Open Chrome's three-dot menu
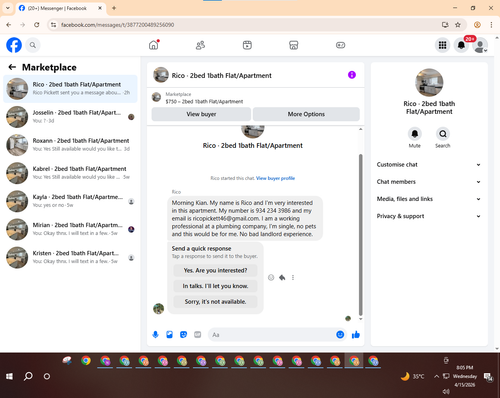The image size is (500, 398). pos(491,25)
